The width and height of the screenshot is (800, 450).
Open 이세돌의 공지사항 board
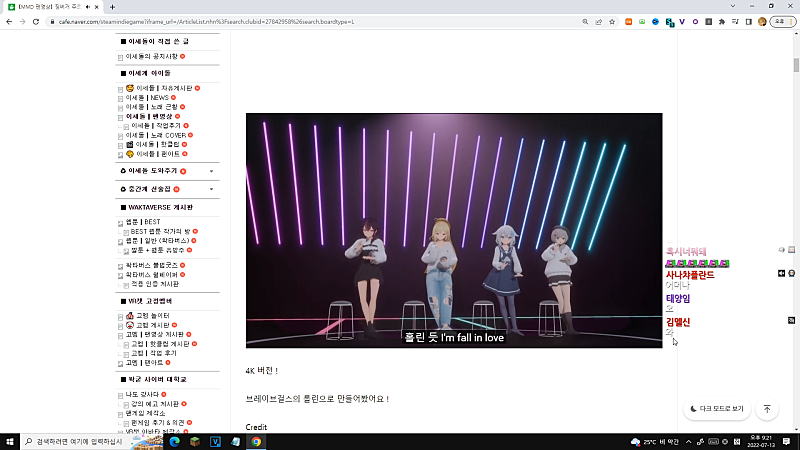coord(152,56)
